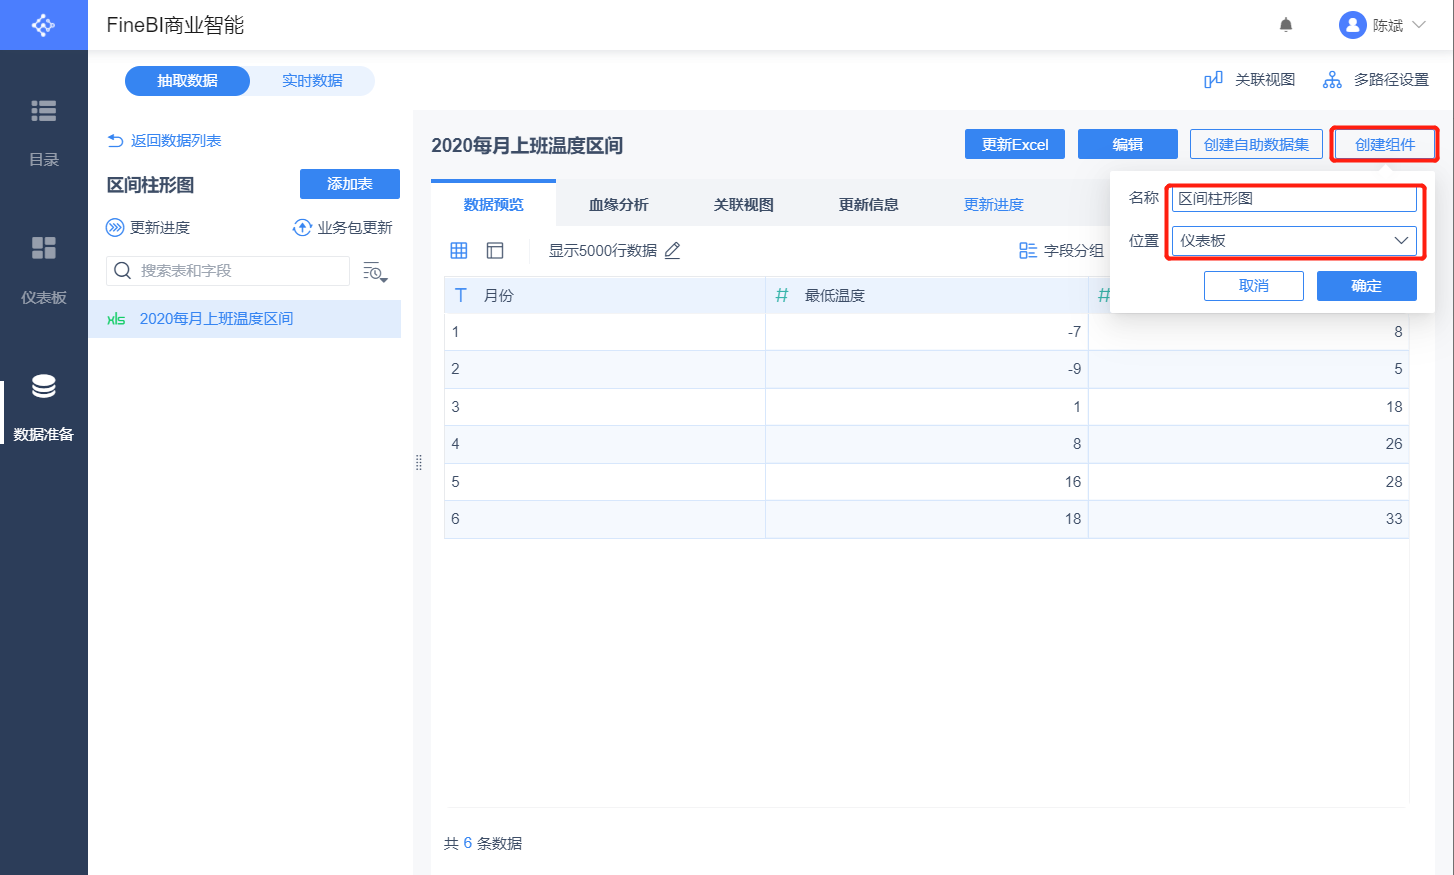
Task: Click the -7 temperature cell
Action: click(x=927, y=332)
